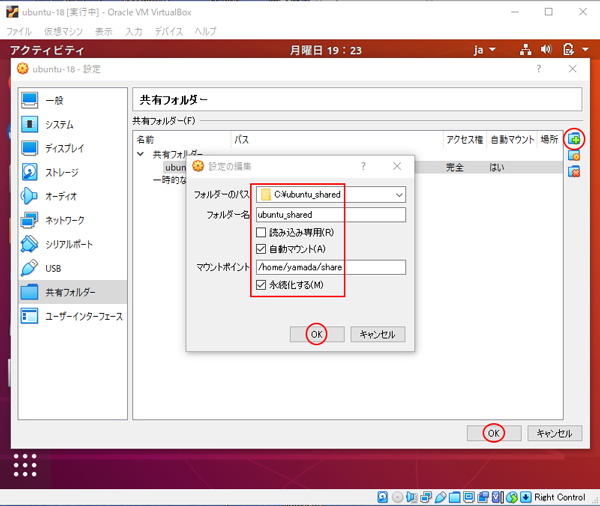Click the audio status bar icon

(411, 497)
